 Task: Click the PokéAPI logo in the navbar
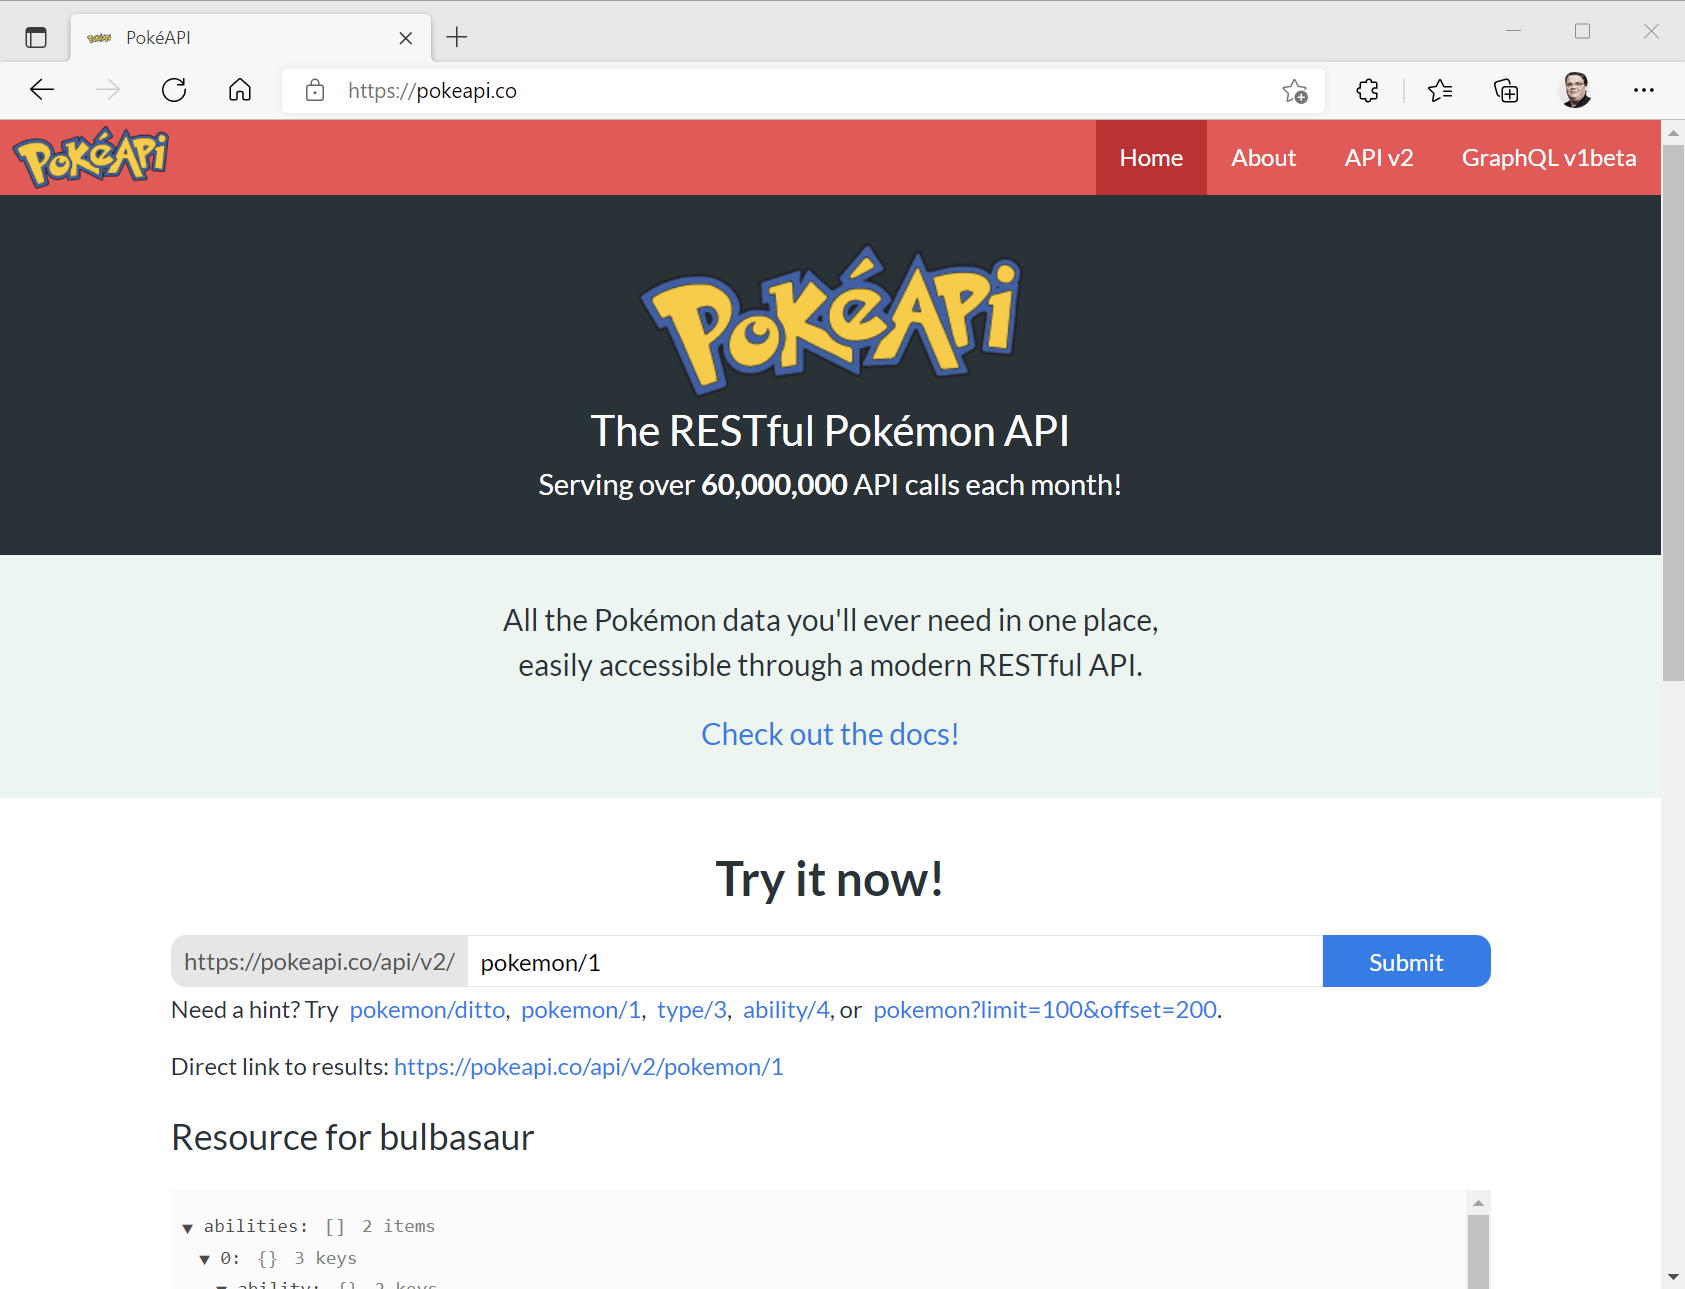pyautogui.click(x=90, y=157)
